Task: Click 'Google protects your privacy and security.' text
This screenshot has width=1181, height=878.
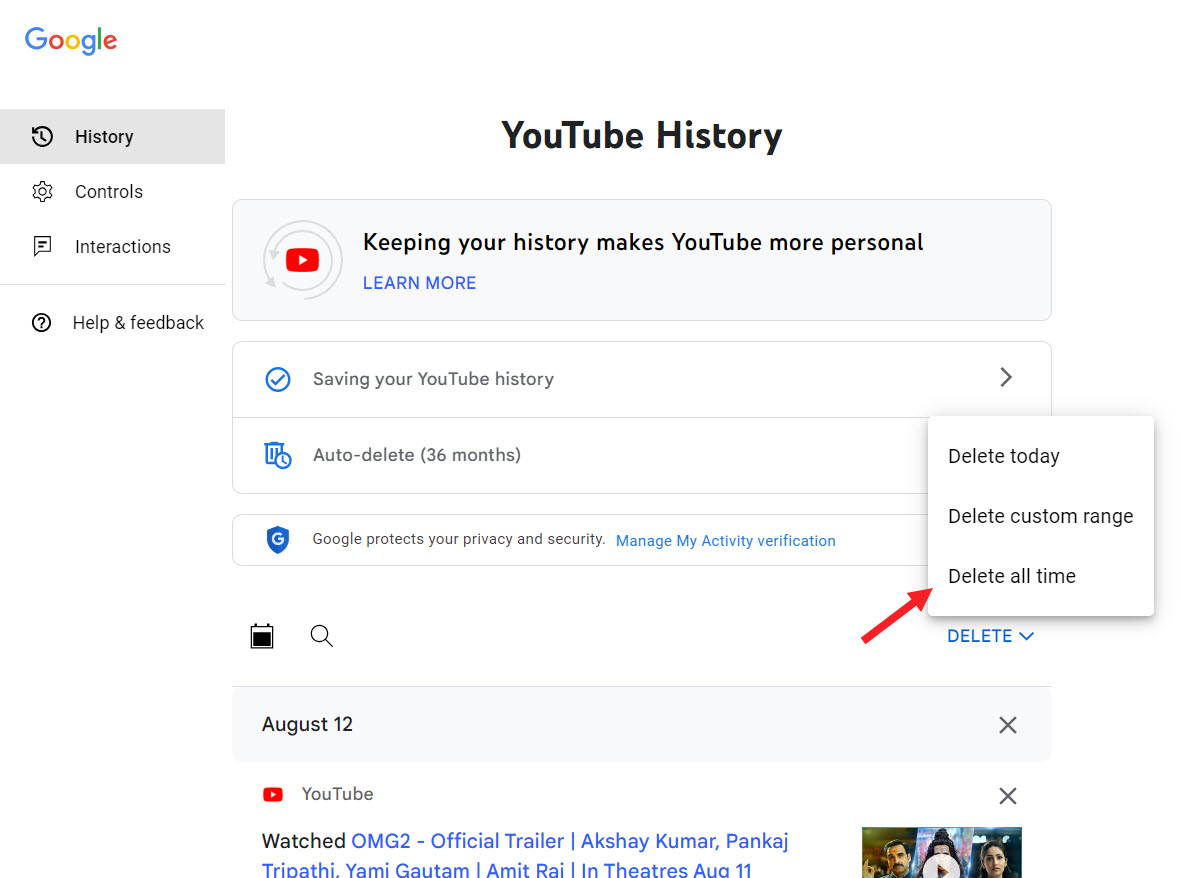Action: pyautogui.click(x=459, y=539)
